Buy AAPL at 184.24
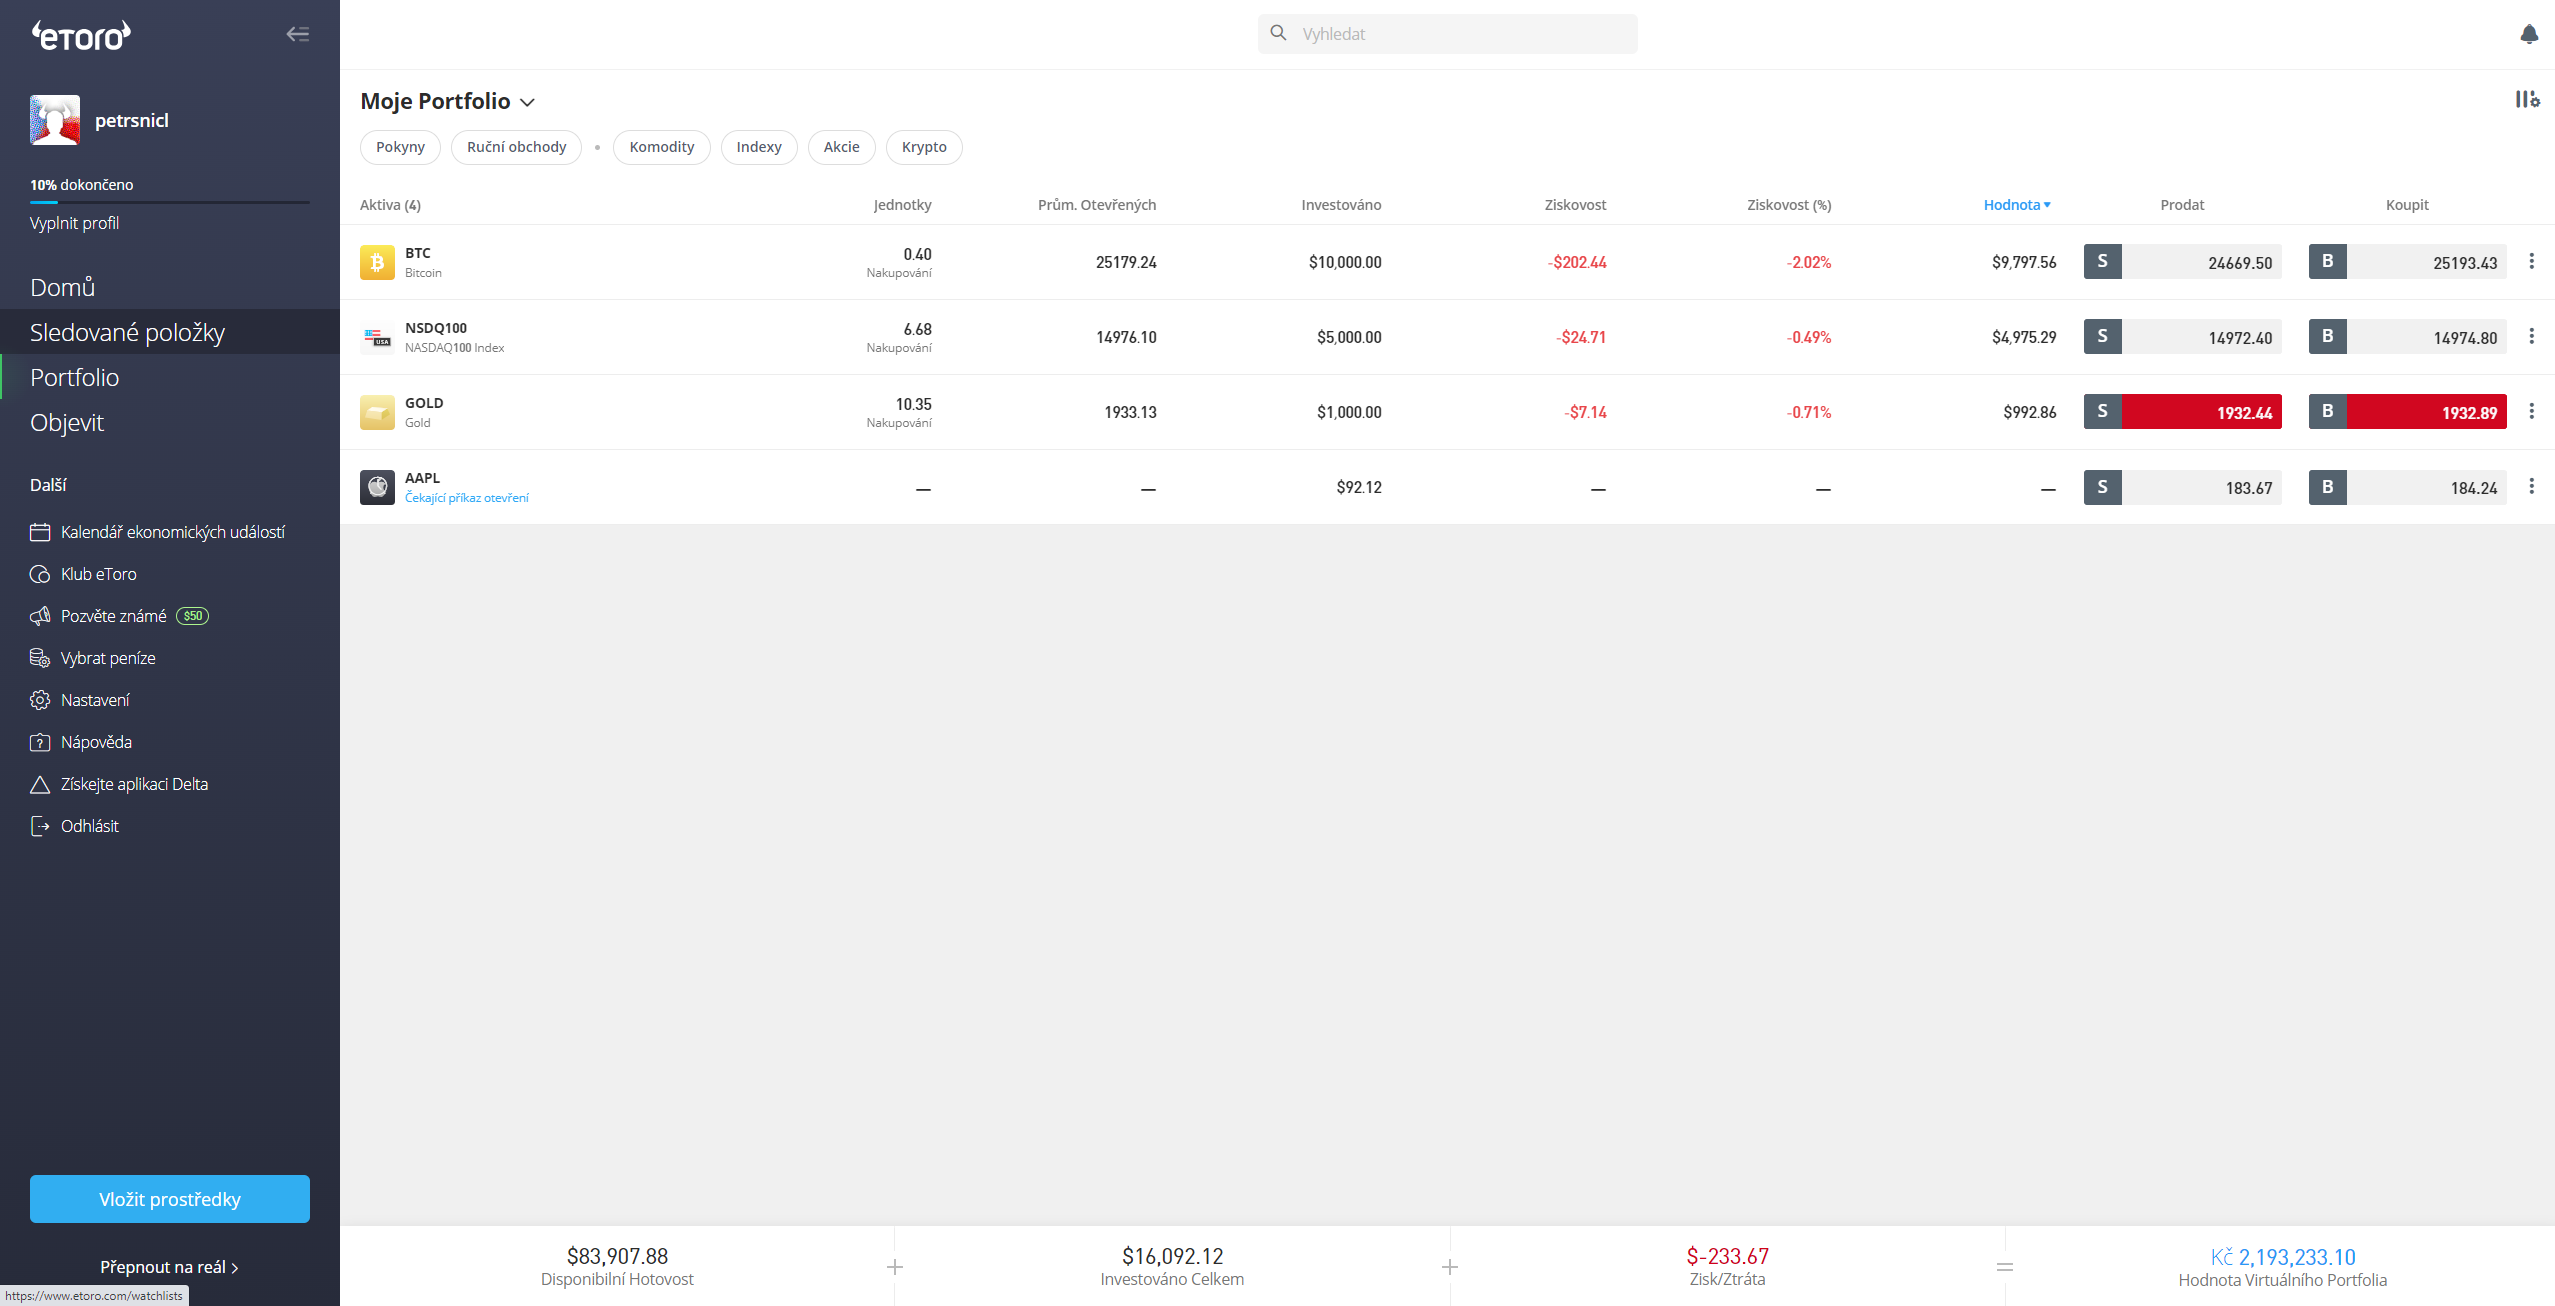 tap(2408, 487)
